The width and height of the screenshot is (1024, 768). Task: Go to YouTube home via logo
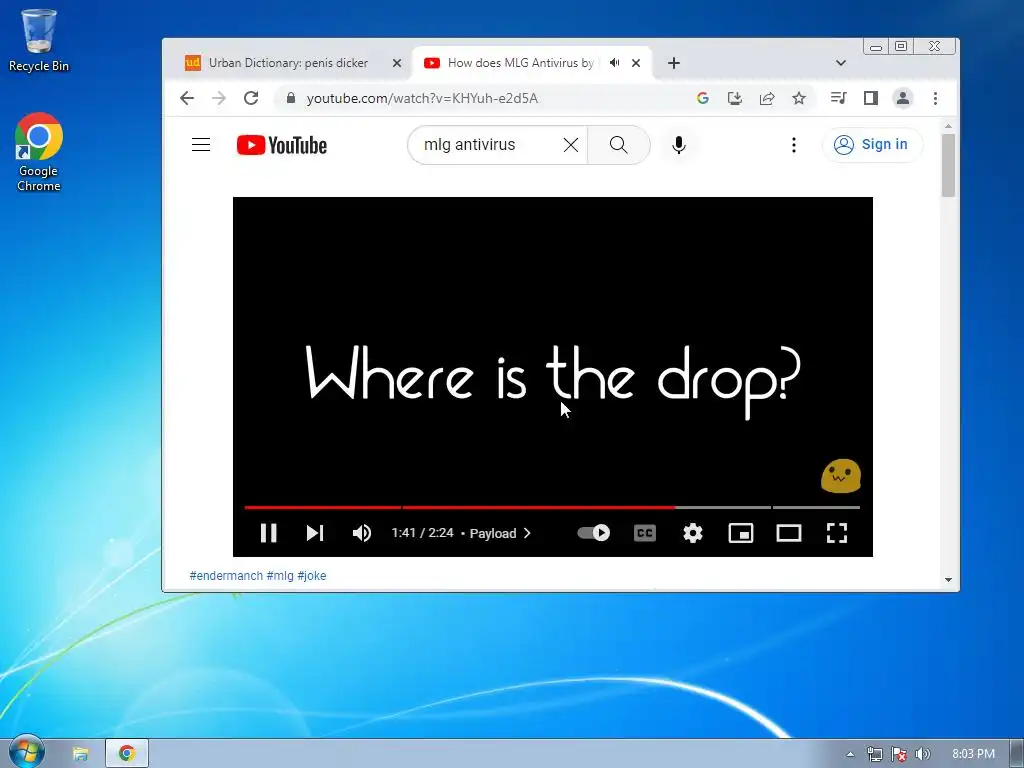[x=281, y=145]
